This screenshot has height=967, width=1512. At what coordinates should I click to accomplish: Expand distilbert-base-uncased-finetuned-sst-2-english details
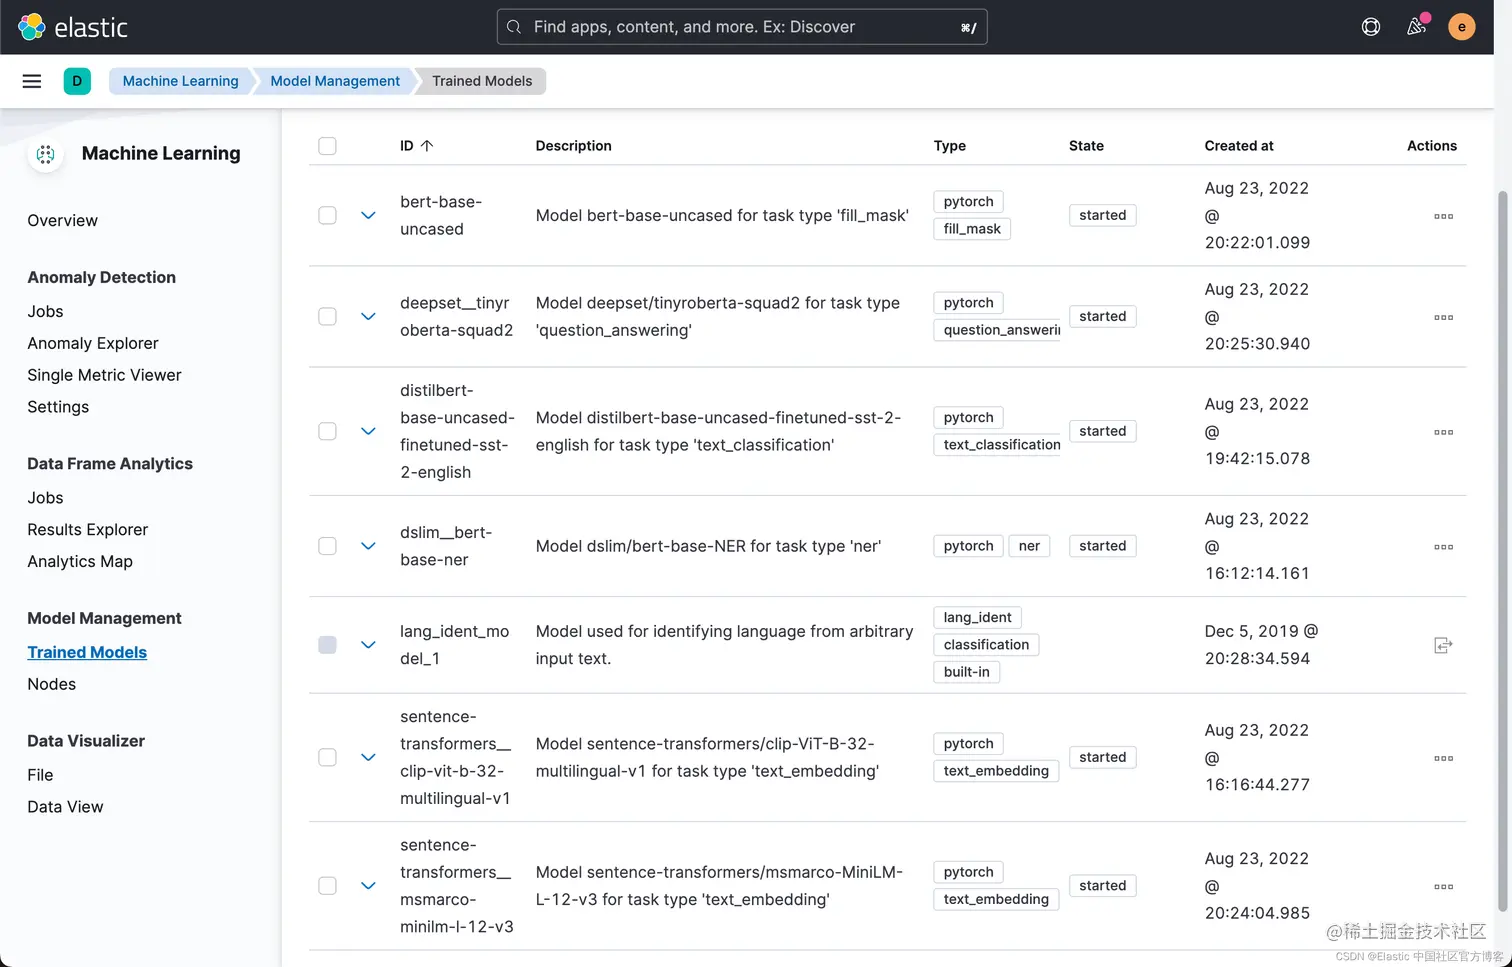click(x=368, y=431)
